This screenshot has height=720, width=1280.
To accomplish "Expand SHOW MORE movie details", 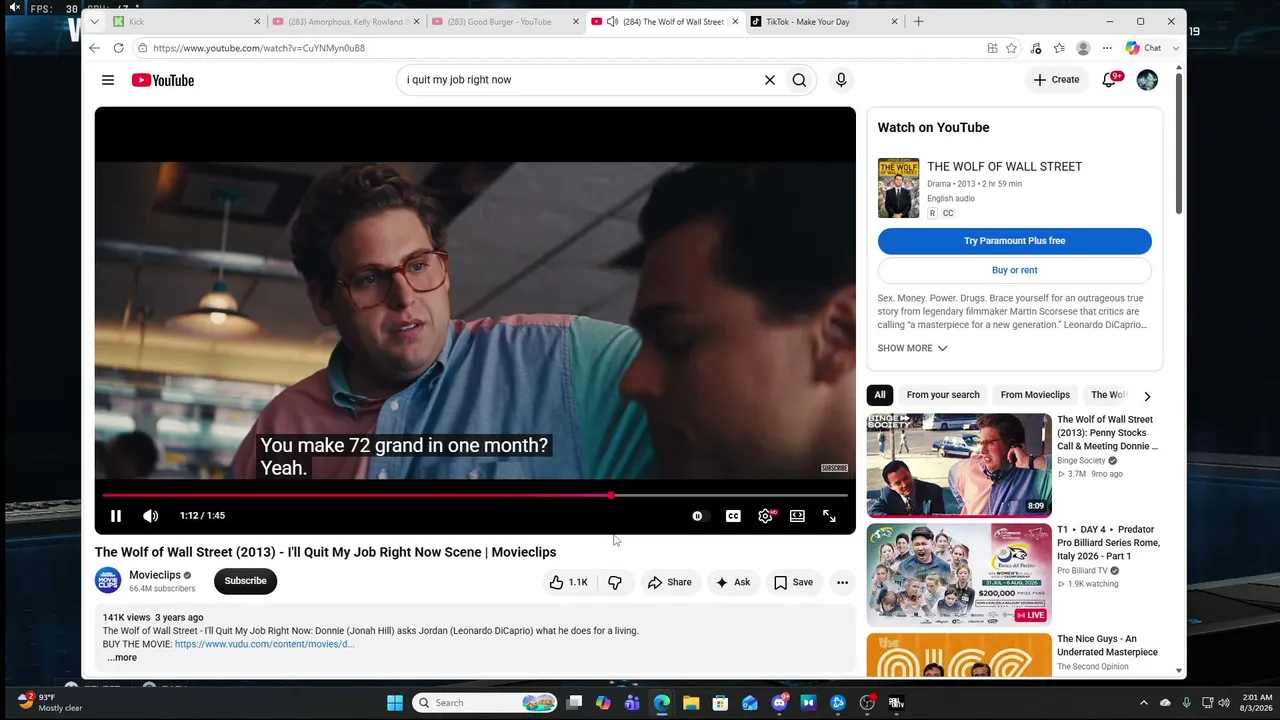I will click(912, 348).
